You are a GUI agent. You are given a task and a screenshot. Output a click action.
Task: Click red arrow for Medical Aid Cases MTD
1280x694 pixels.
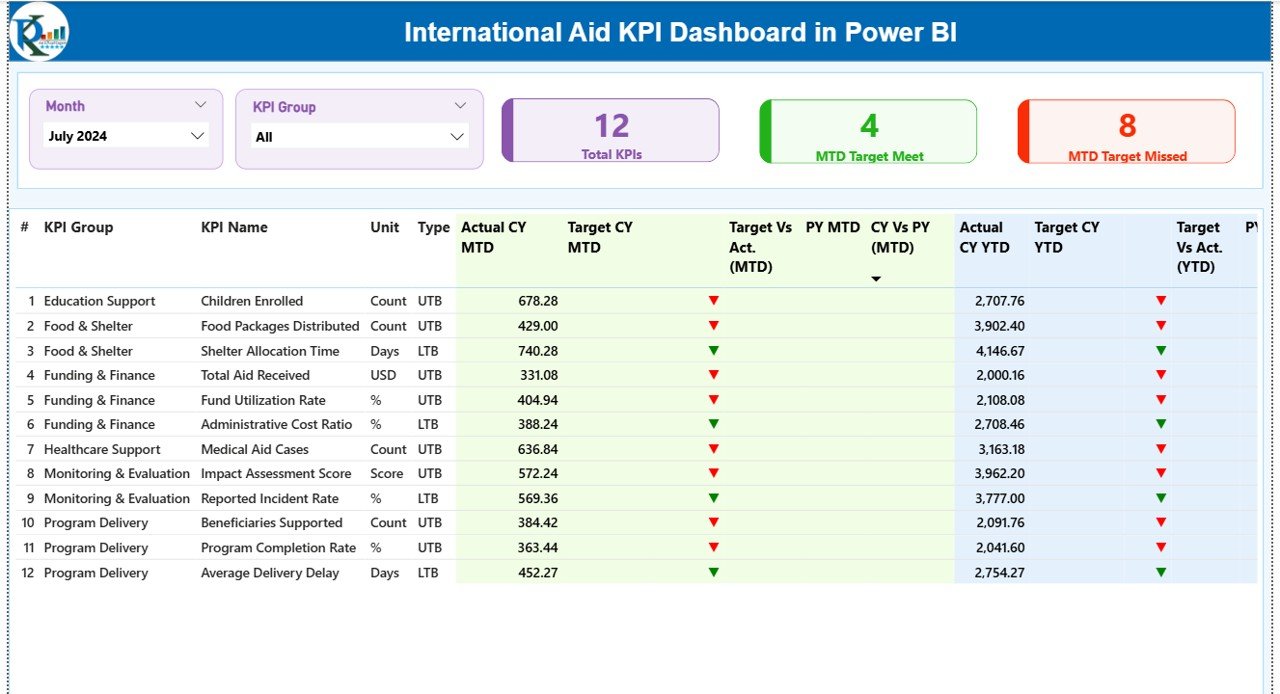click(713, 449)
